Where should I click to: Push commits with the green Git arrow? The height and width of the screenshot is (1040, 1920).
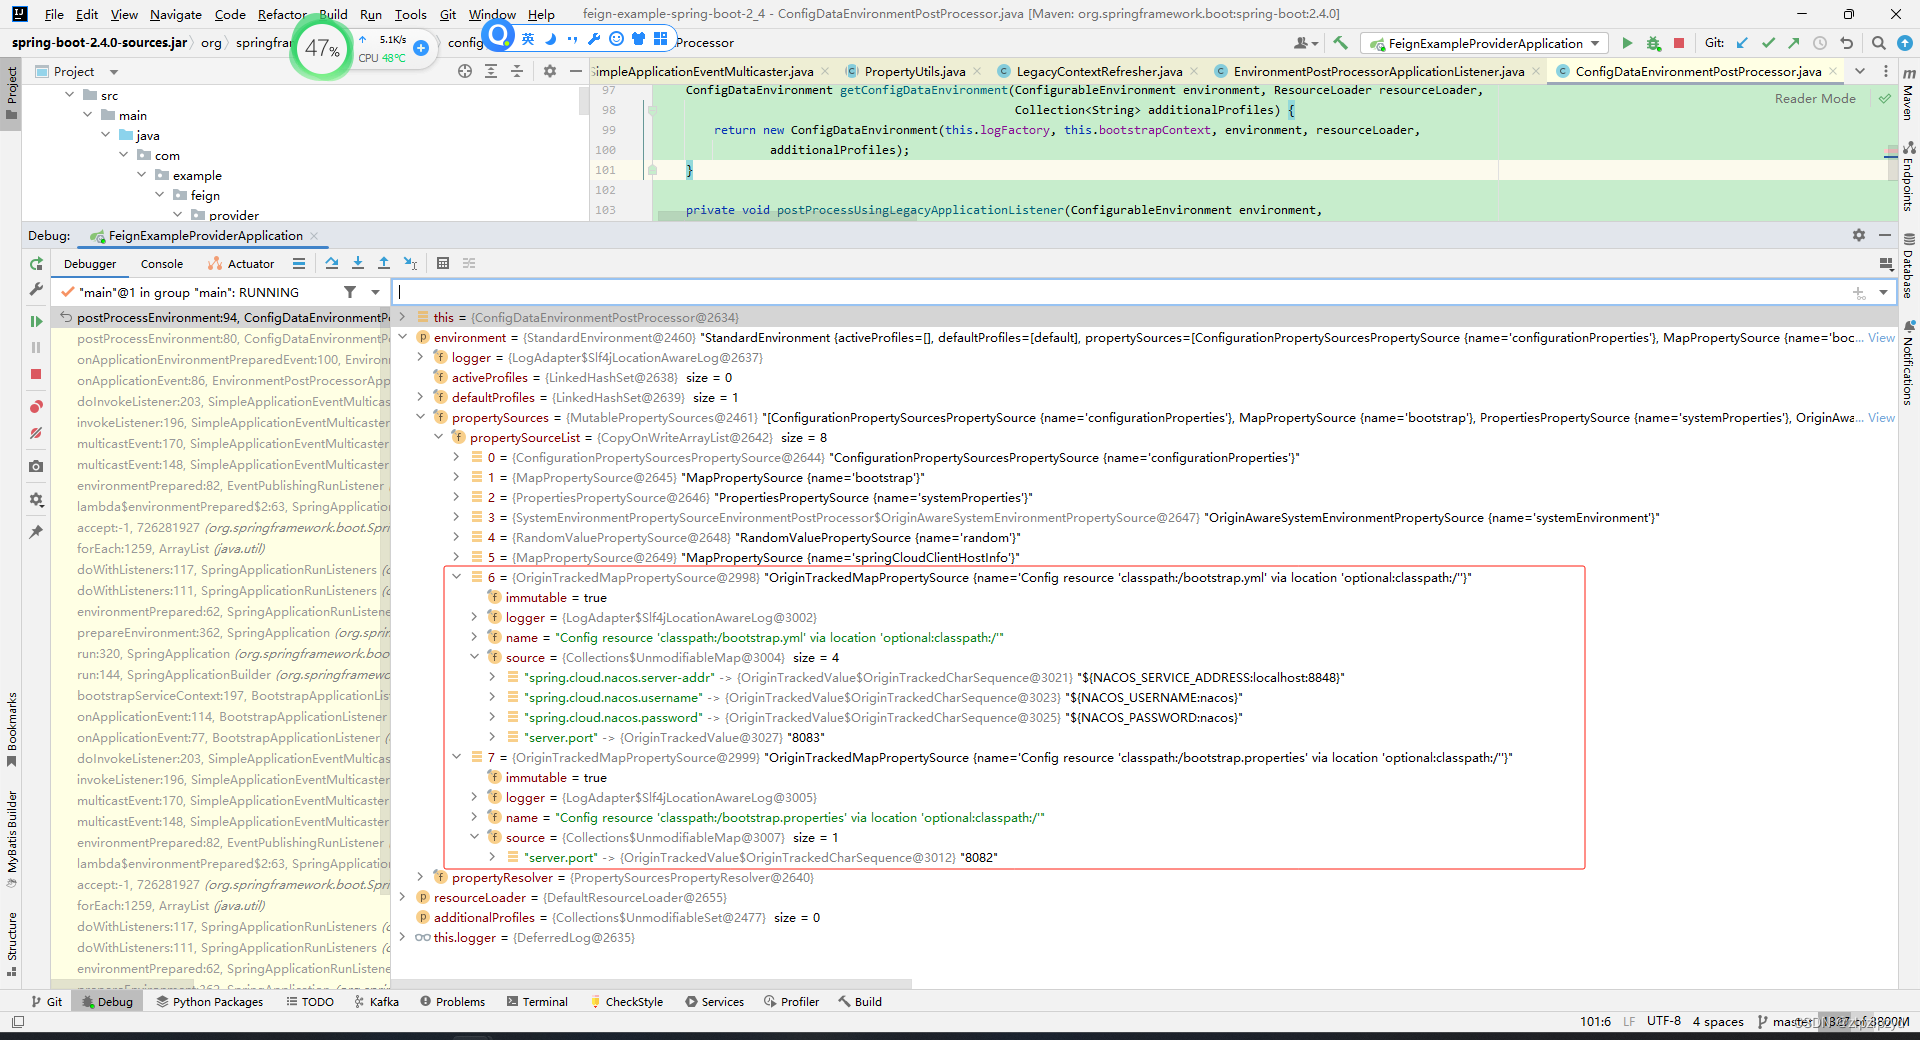[x=1793, y=43]
